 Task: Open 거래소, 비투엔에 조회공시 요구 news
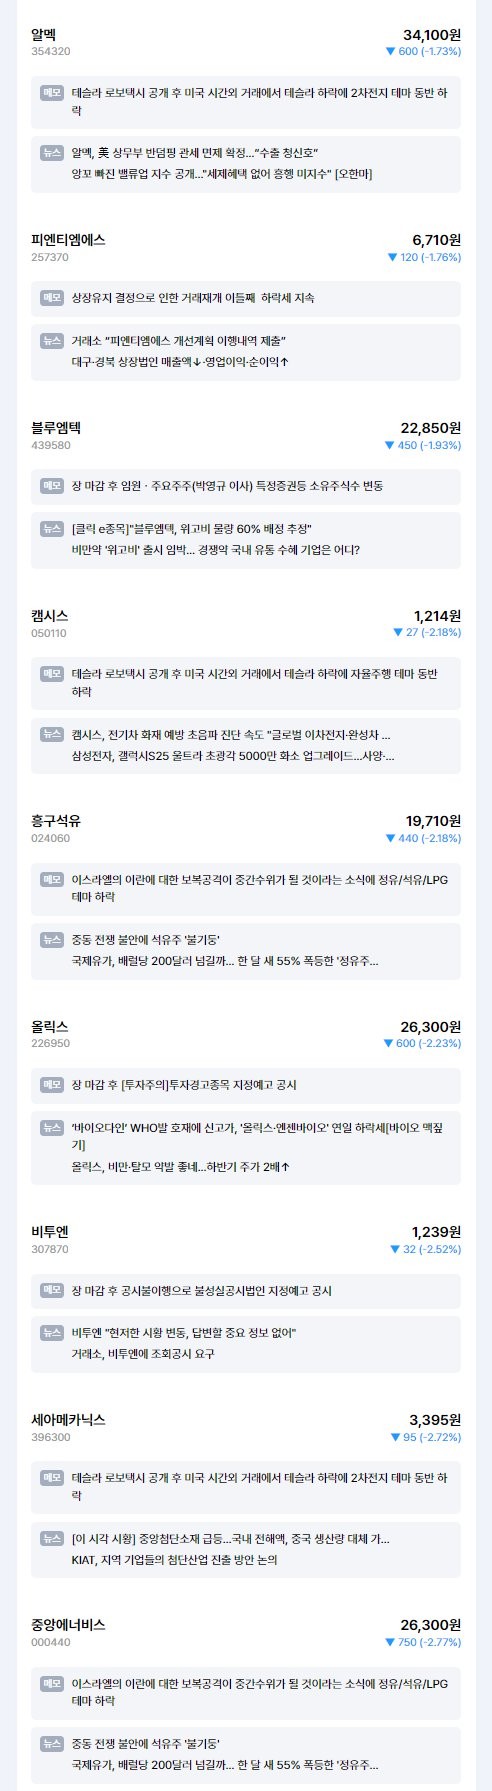pyautogui.click(x=143, y=1354)
